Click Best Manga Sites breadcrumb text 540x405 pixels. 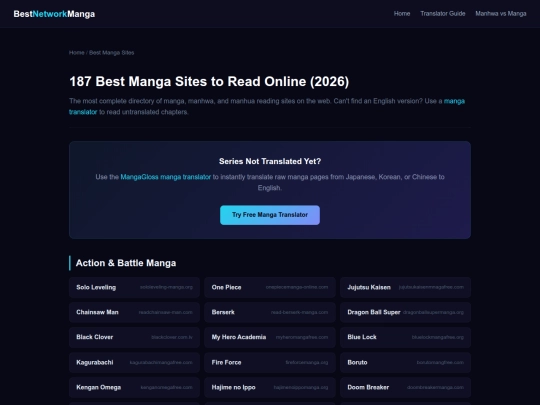pos(112,53)
